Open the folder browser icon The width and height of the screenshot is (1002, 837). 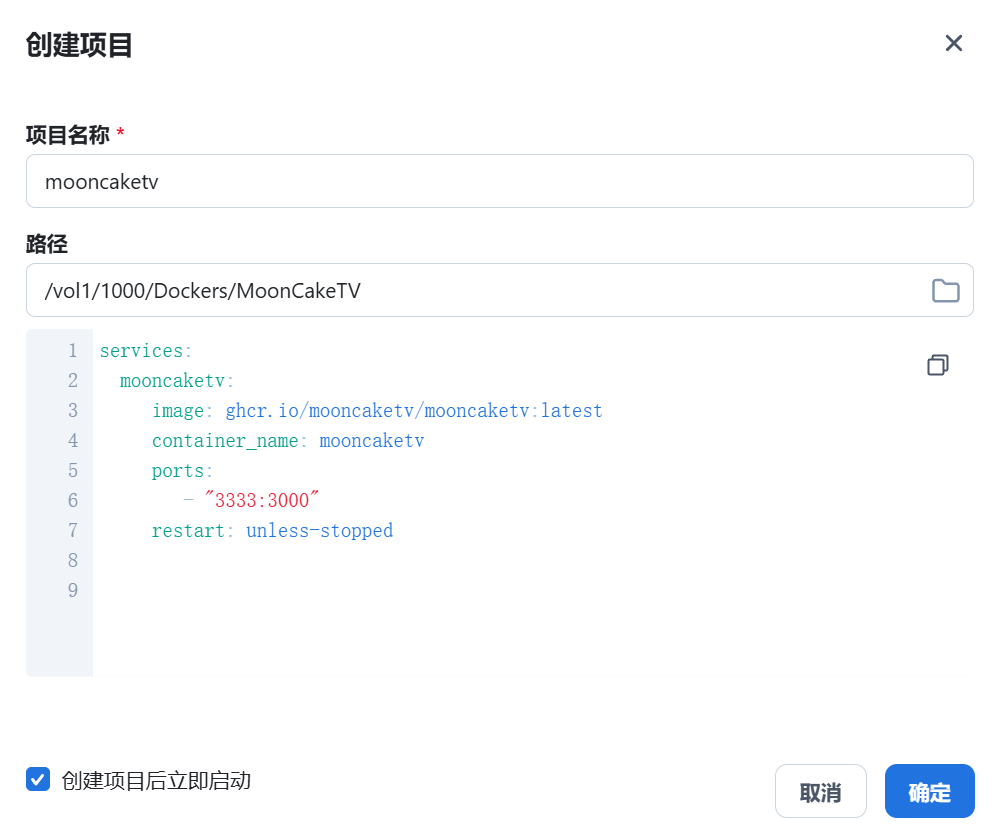point(945,291)
